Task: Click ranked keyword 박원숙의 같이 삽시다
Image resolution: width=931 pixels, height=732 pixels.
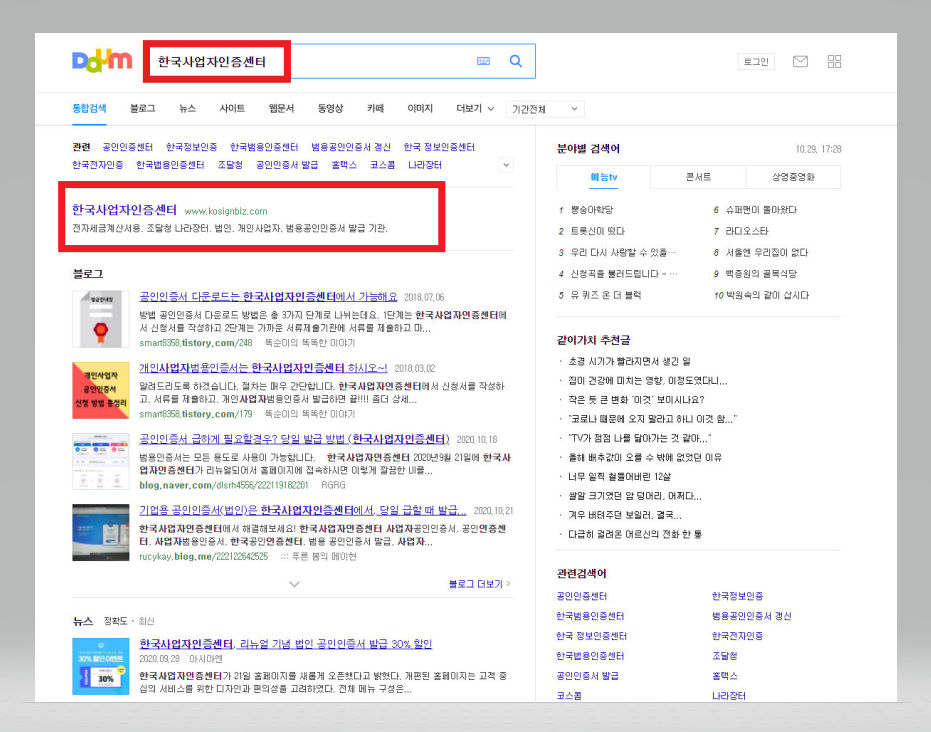Action: tap(768, 295)
